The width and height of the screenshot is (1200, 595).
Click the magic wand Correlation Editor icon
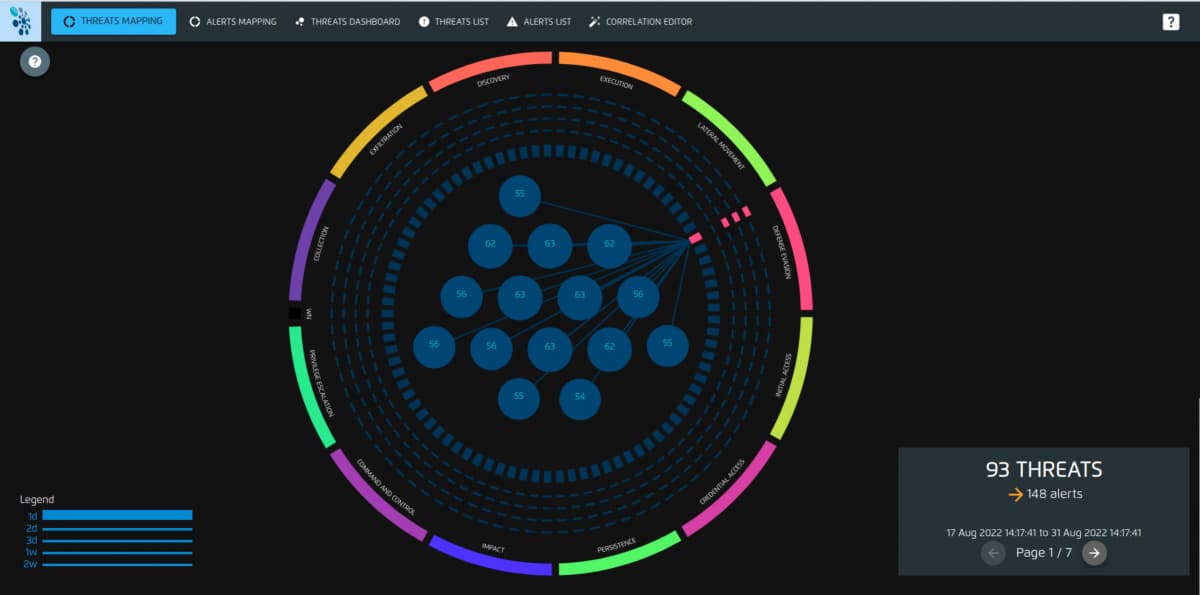point(595,22)
